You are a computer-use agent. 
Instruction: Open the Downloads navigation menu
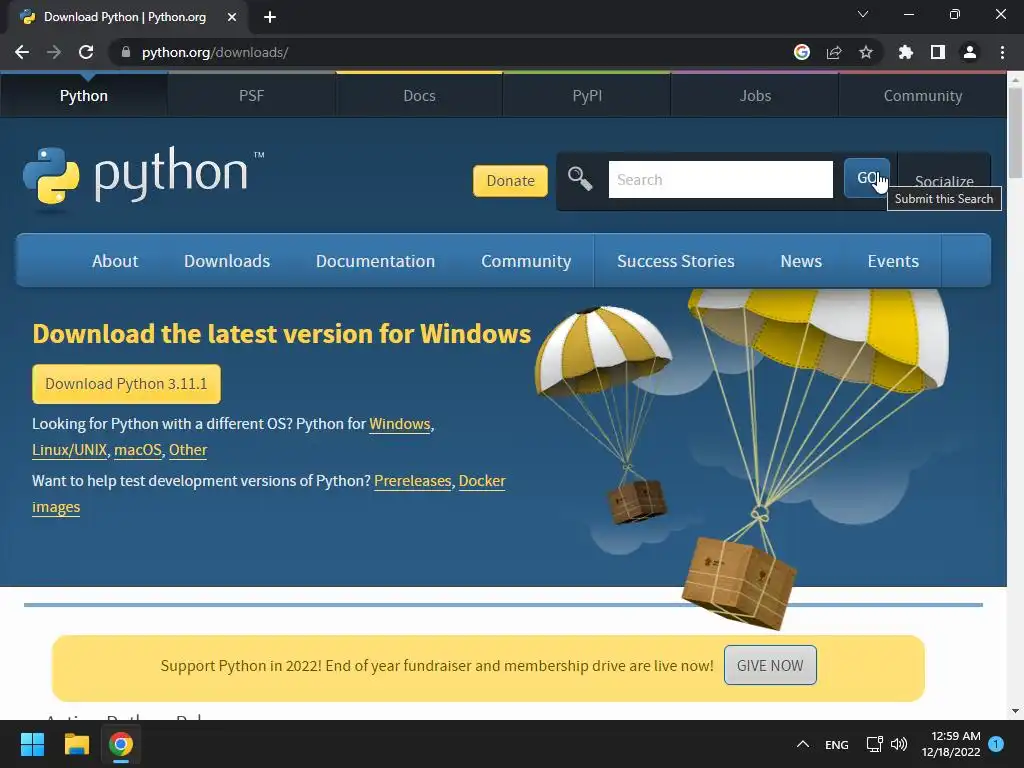coord(227,261)
